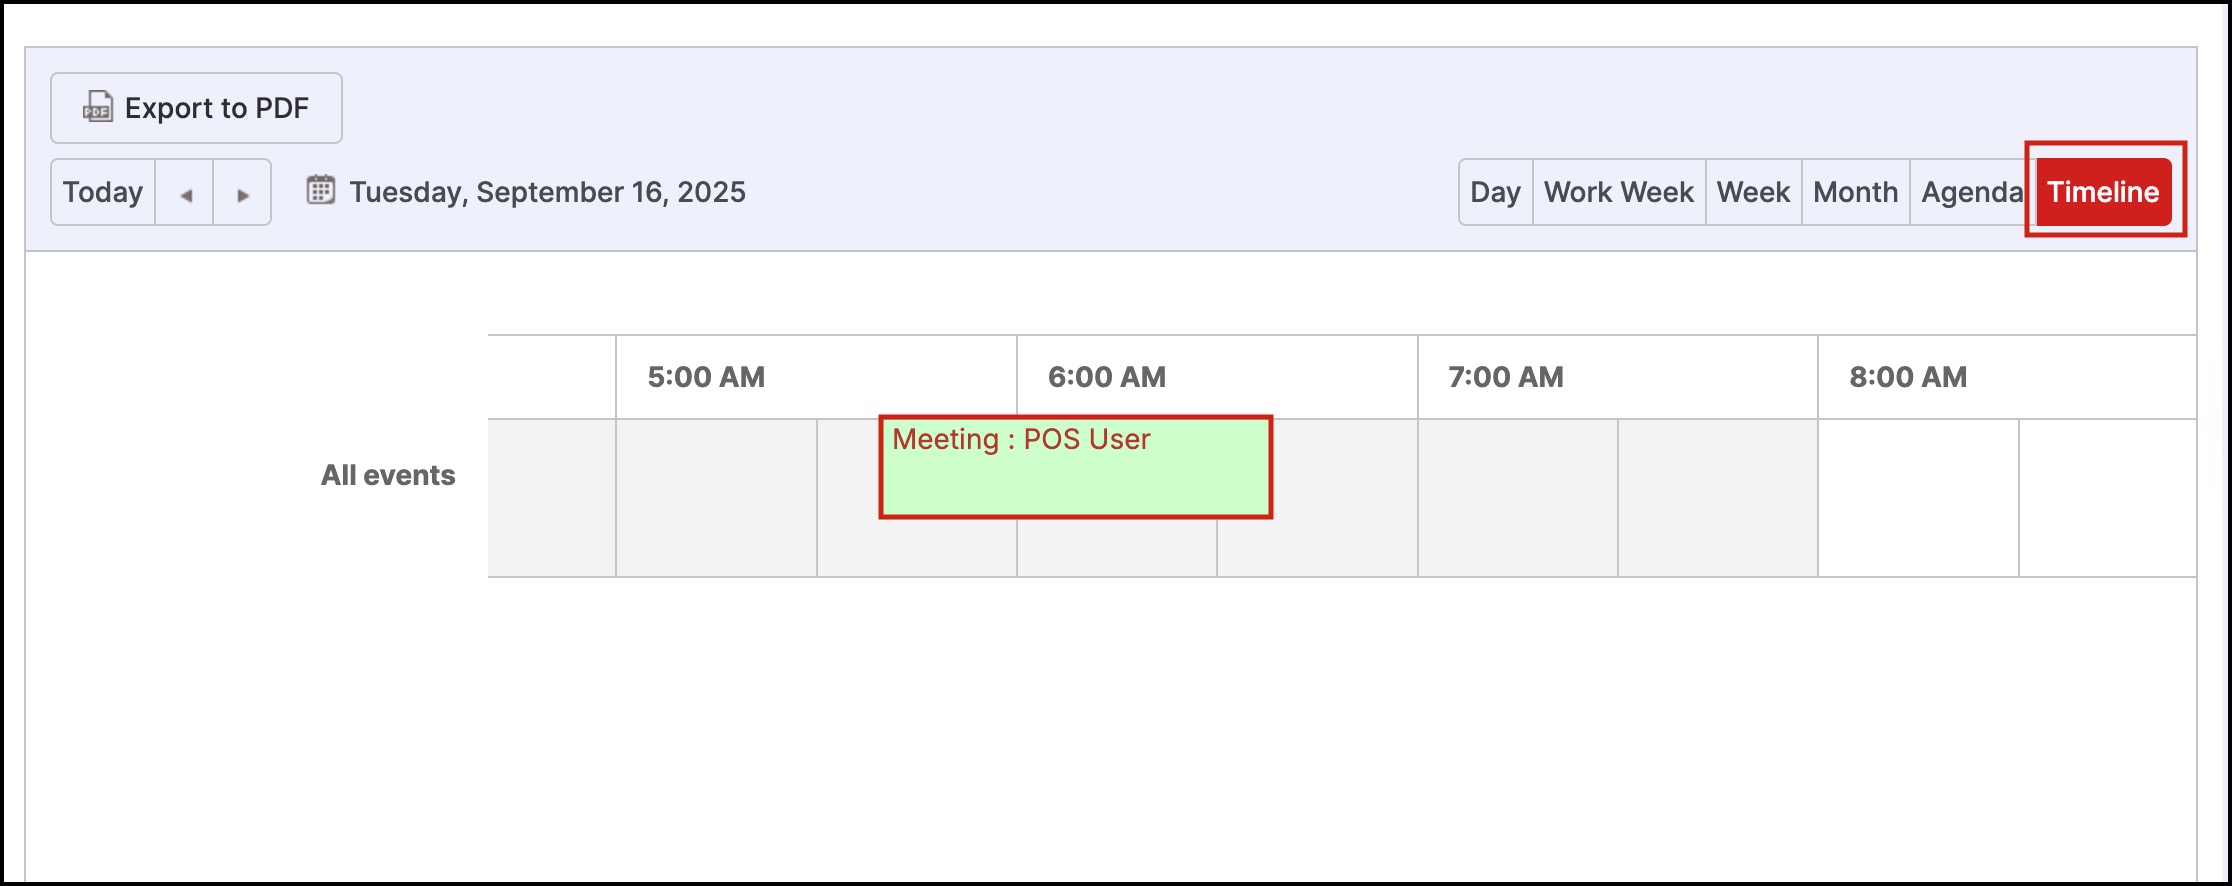The width and height of the screenshot is (2232, 886).
Task: Click the 7:00 AM time header
Action: [x=1506, y=377]
